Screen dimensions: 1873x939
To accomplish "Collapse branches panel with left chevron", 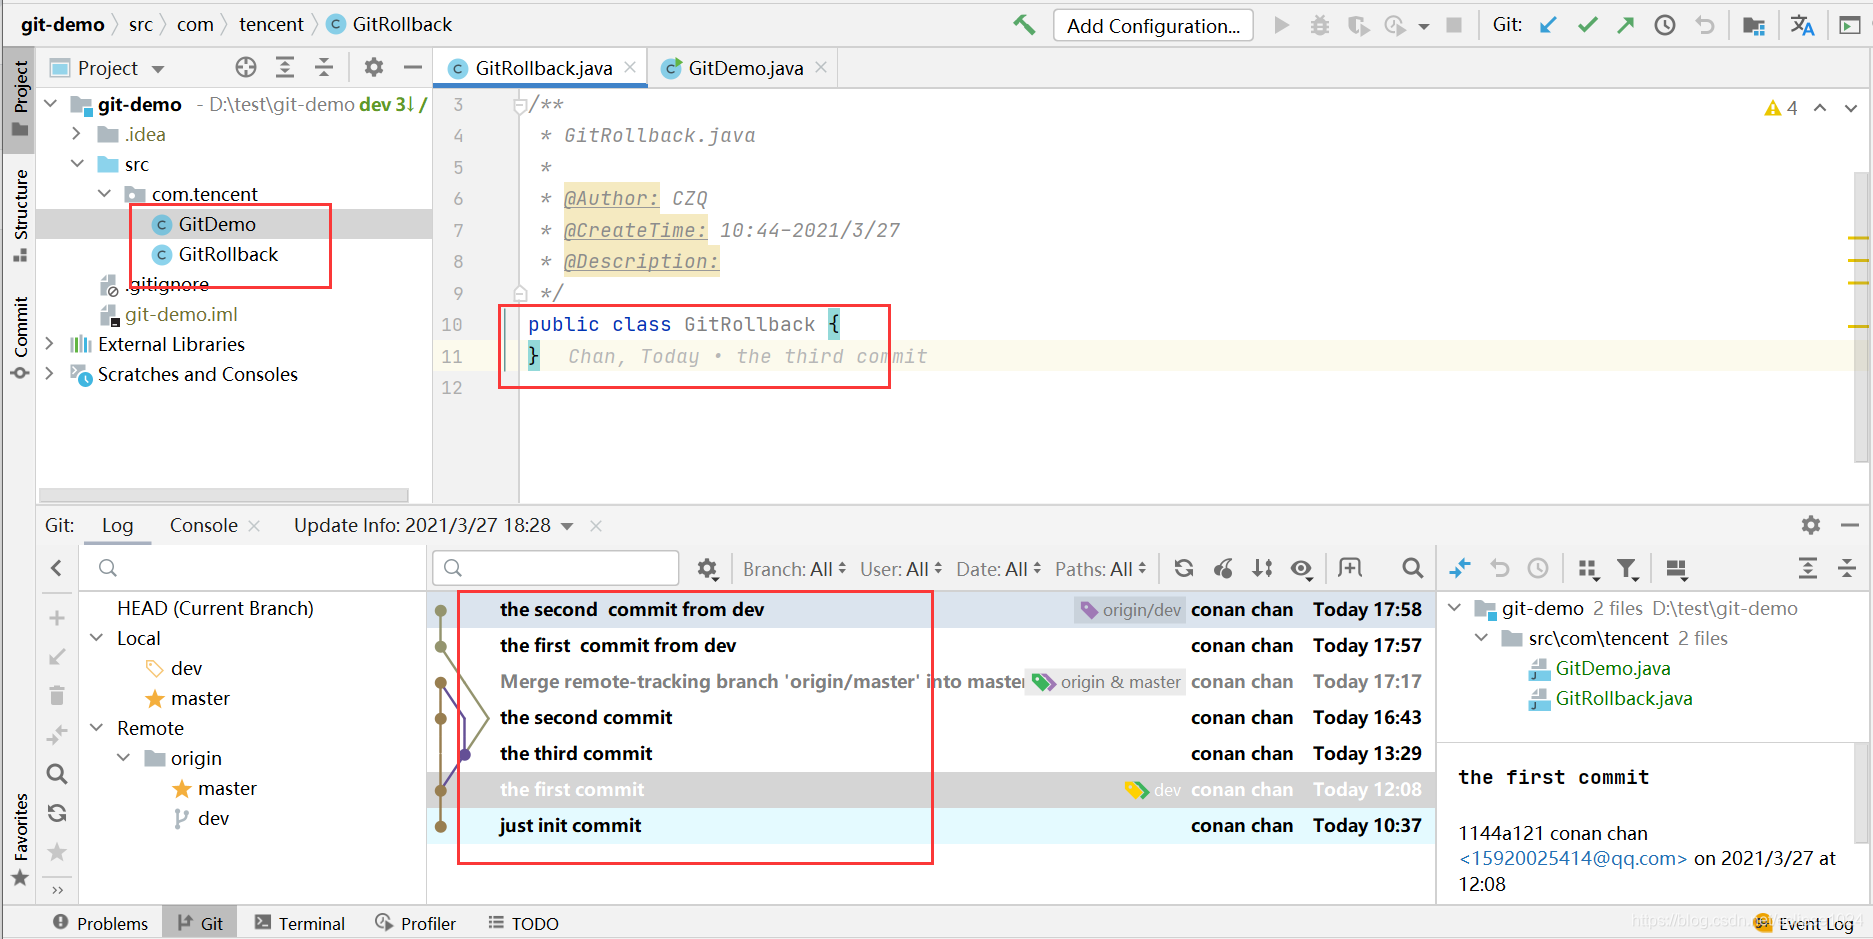I will [56, 568].
